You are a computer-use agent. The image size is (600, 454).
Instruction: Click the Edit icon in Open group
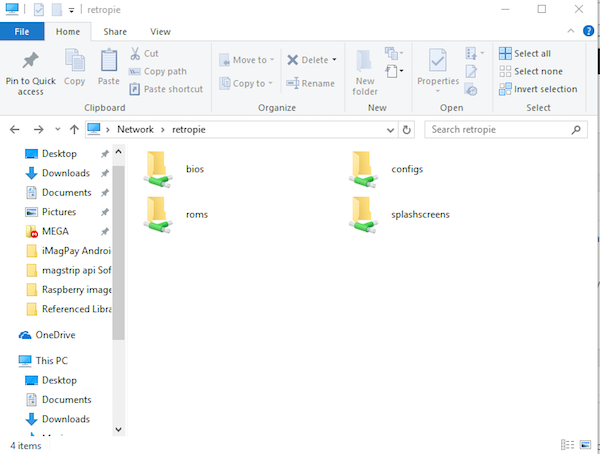click(x=471, y=71)
